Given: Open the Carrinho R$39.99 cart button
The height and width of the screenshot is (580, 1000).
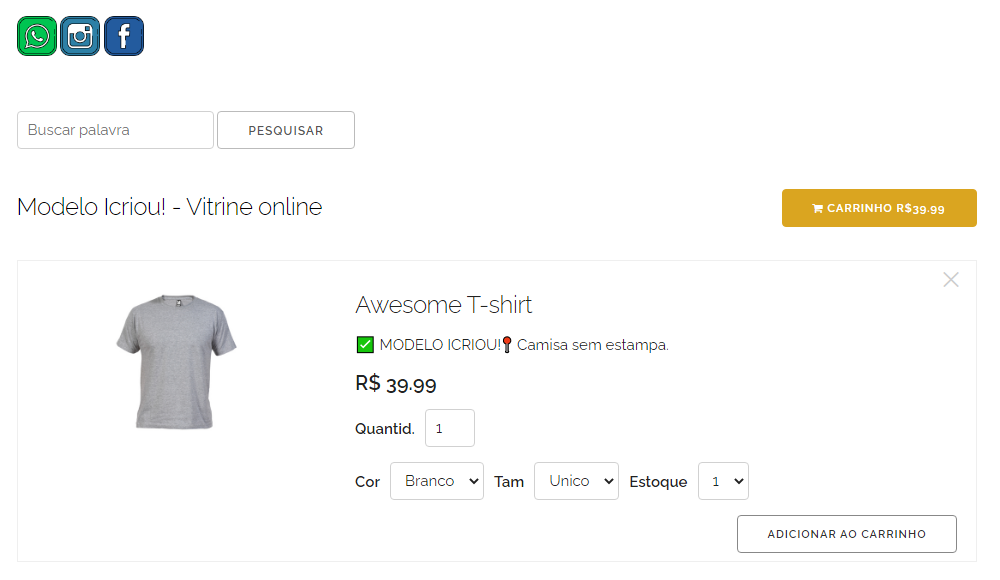Looking at the screenshot, I should tap(879, 208).
